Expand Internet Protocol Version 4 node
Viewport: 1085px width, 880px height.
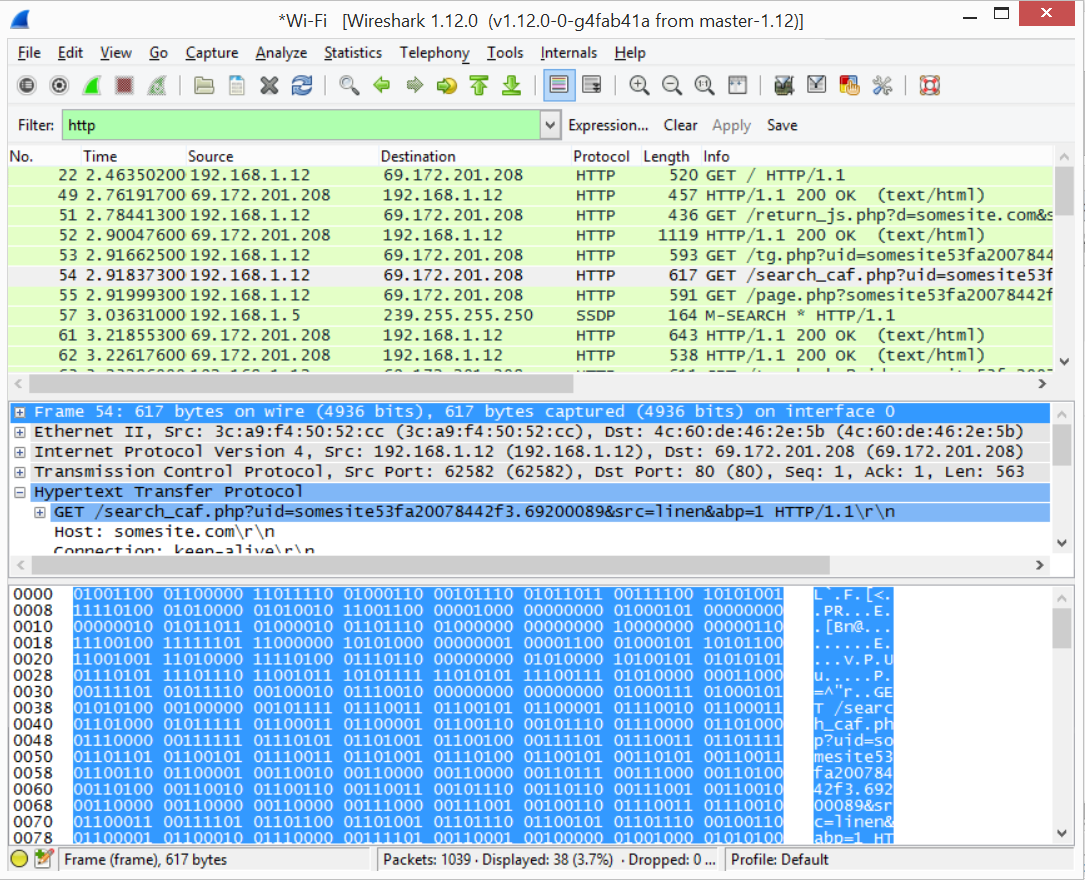20,452
